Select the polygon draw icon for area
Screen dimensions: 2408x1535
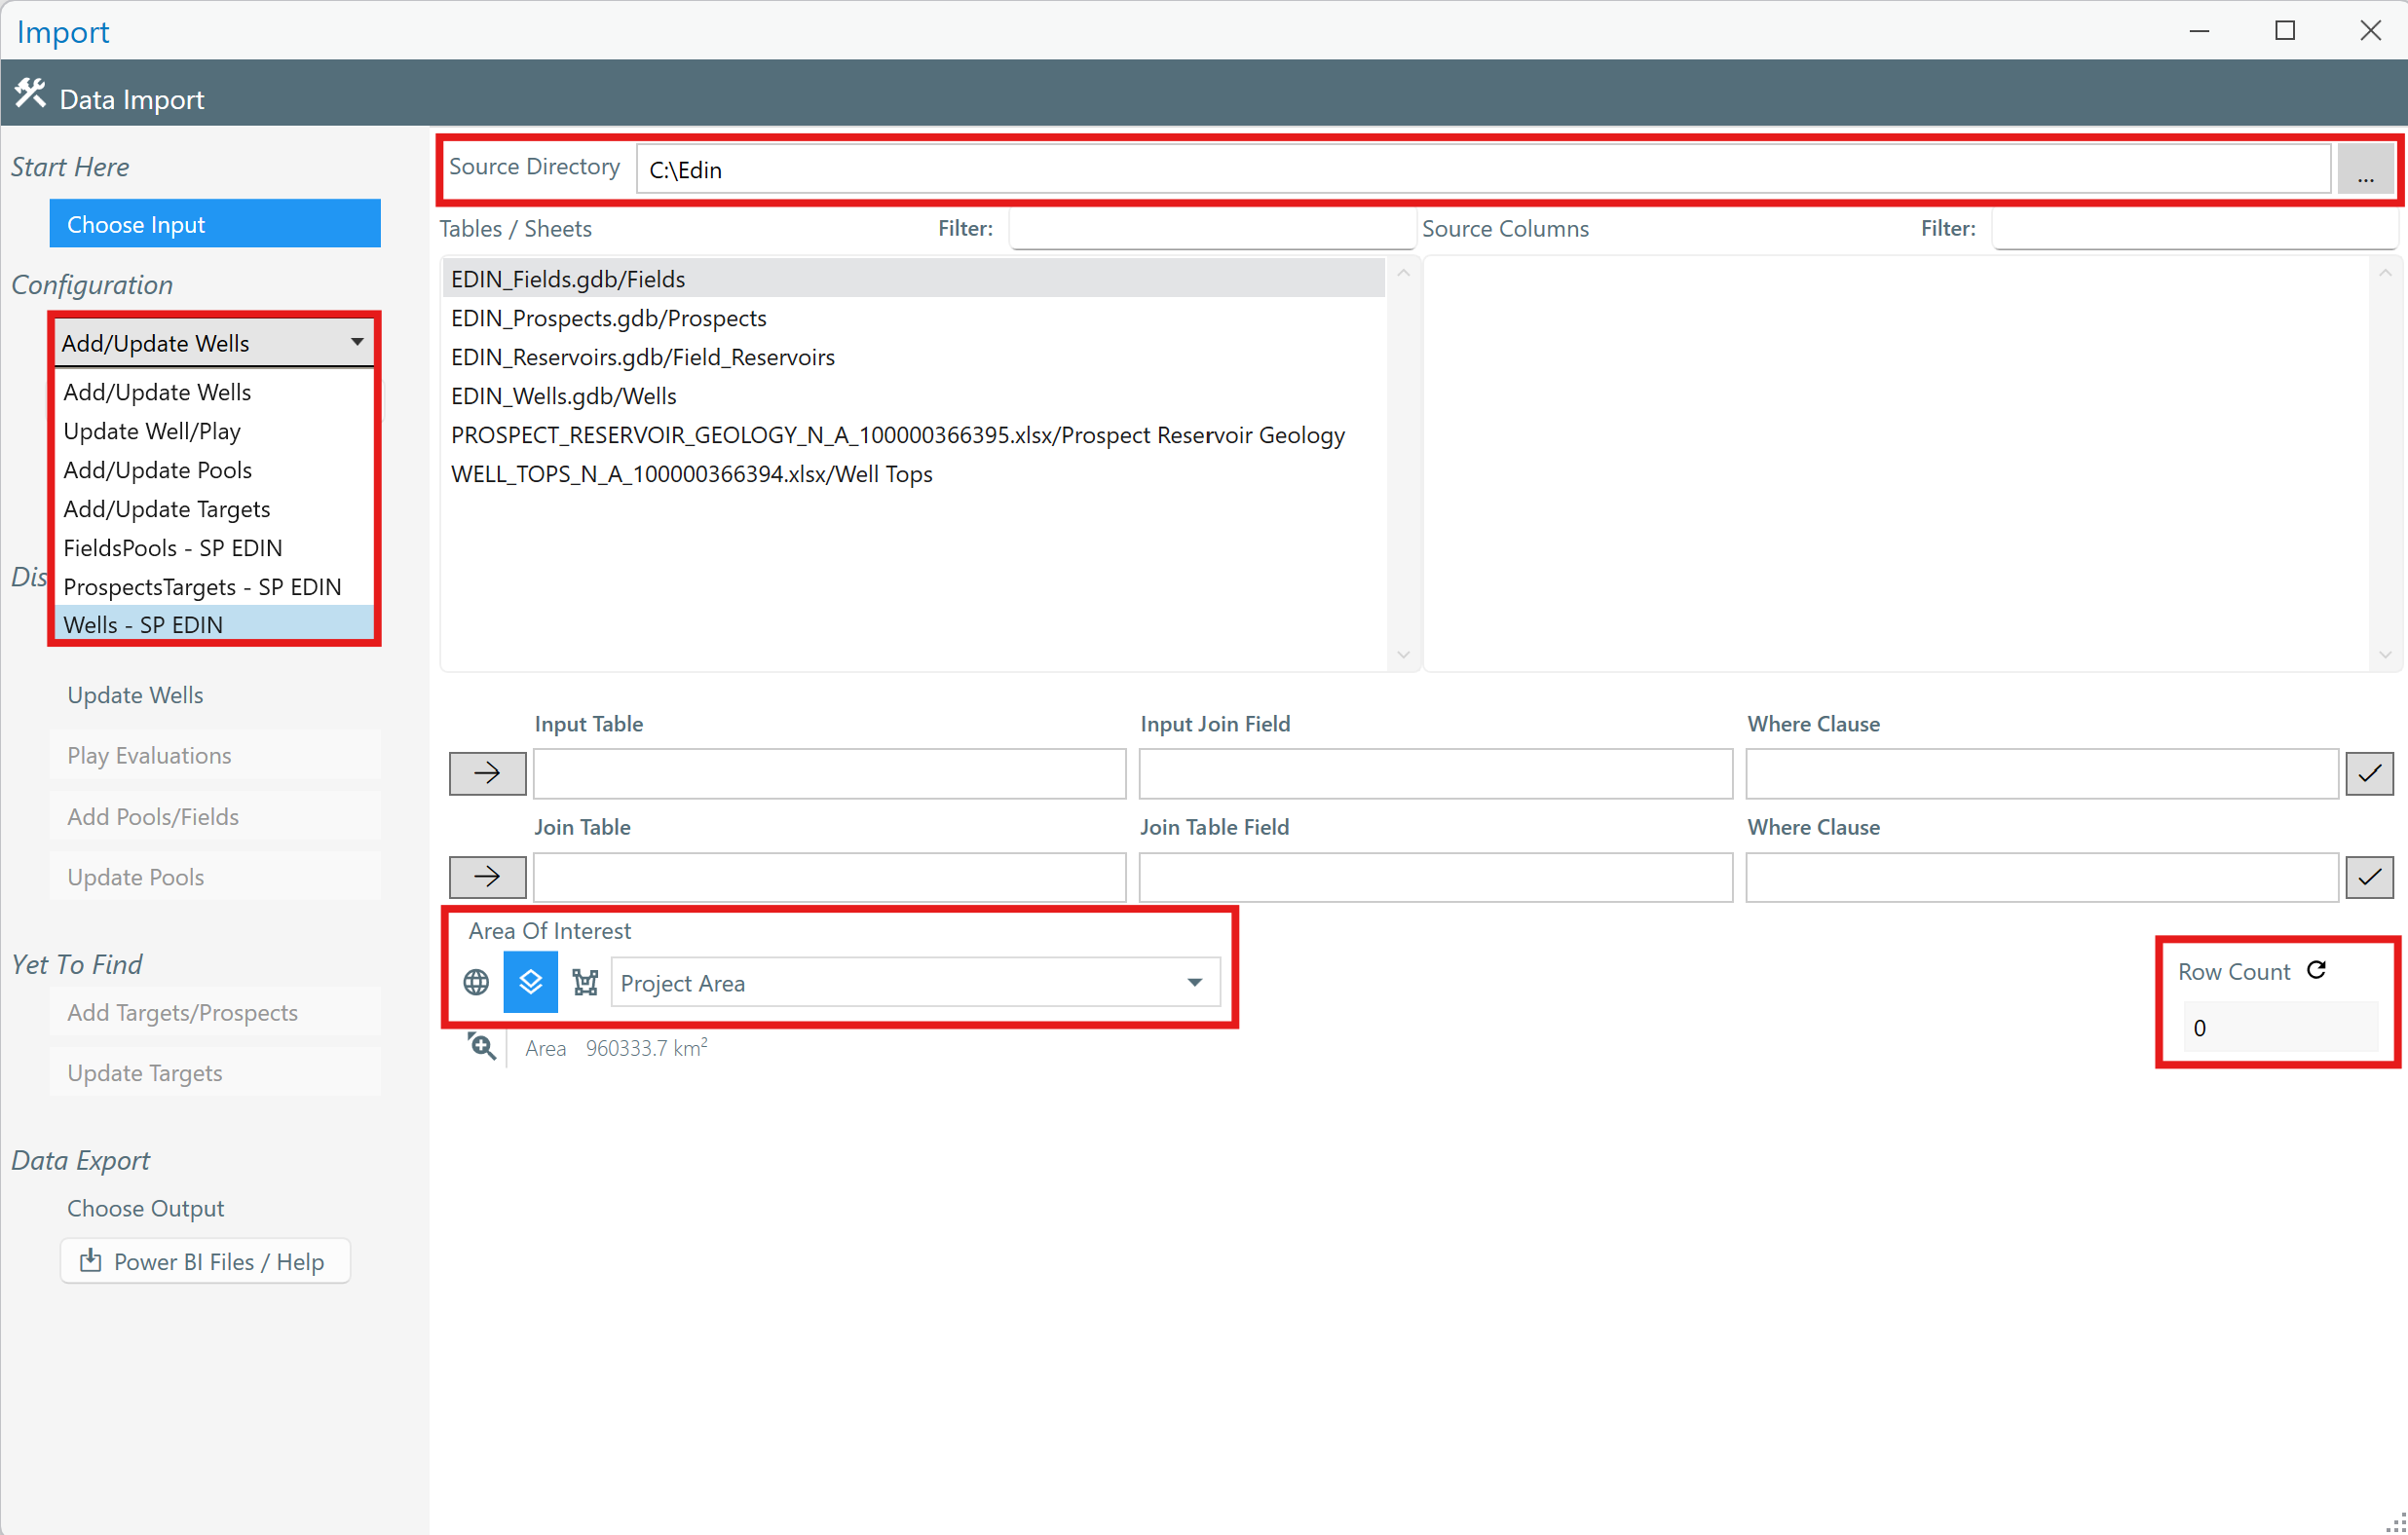(x=585, y=983)
